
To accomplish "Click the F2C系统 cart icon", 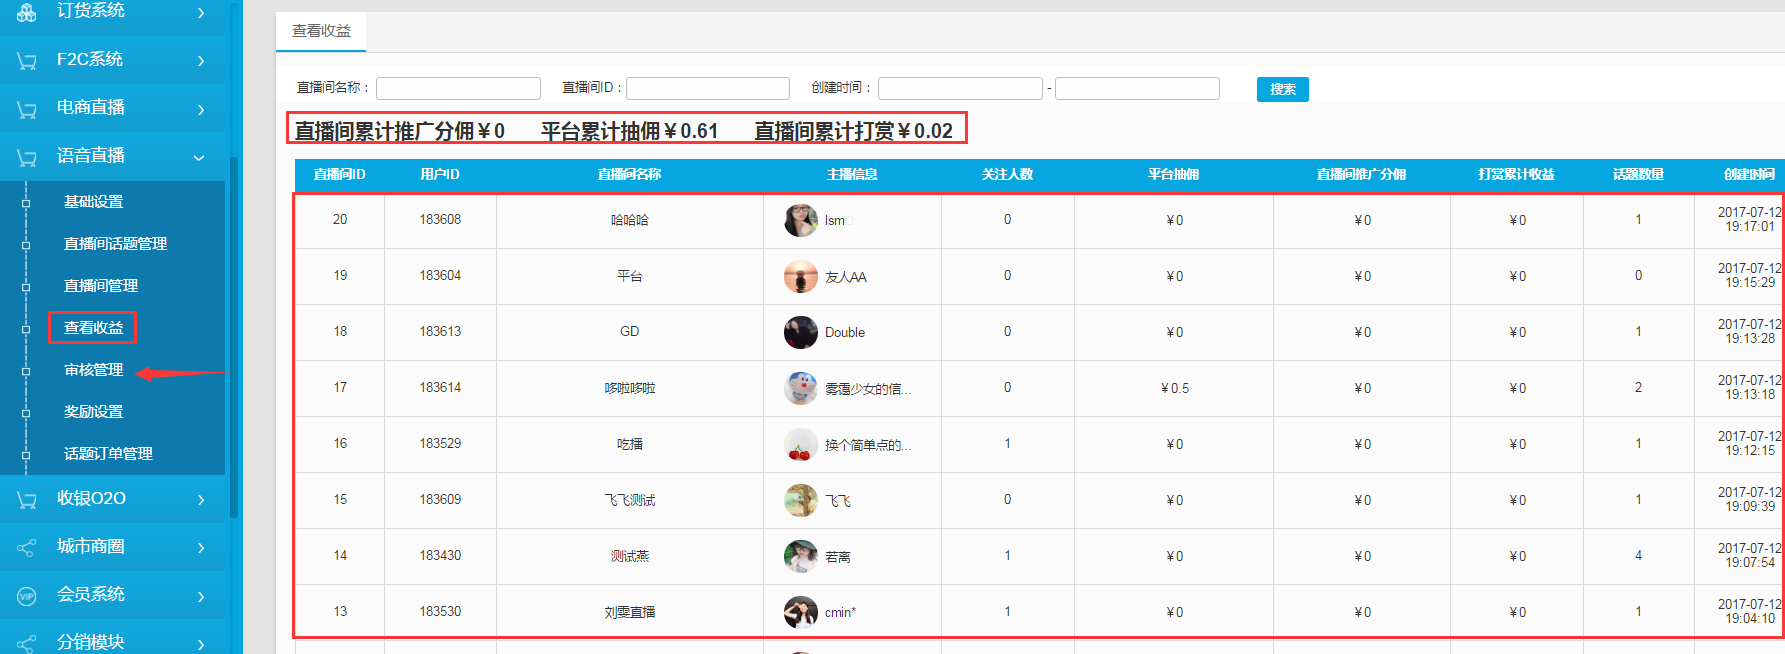I will click(27, 61).
